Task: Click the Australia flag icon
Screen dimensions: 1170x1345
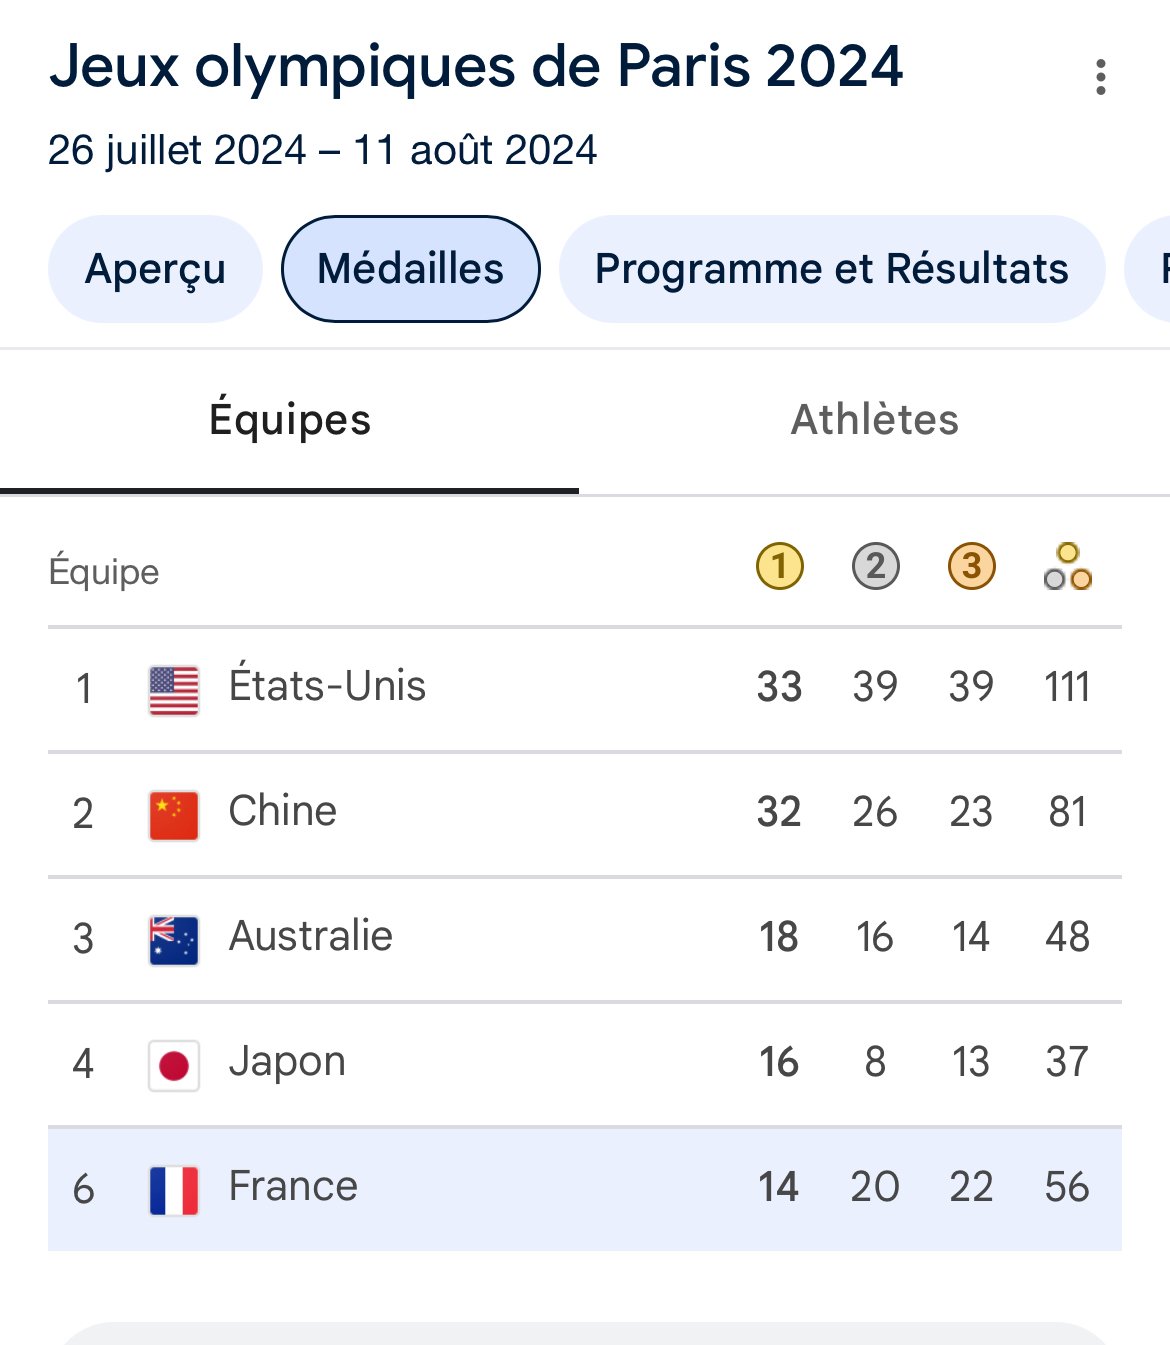Action: 174,940
